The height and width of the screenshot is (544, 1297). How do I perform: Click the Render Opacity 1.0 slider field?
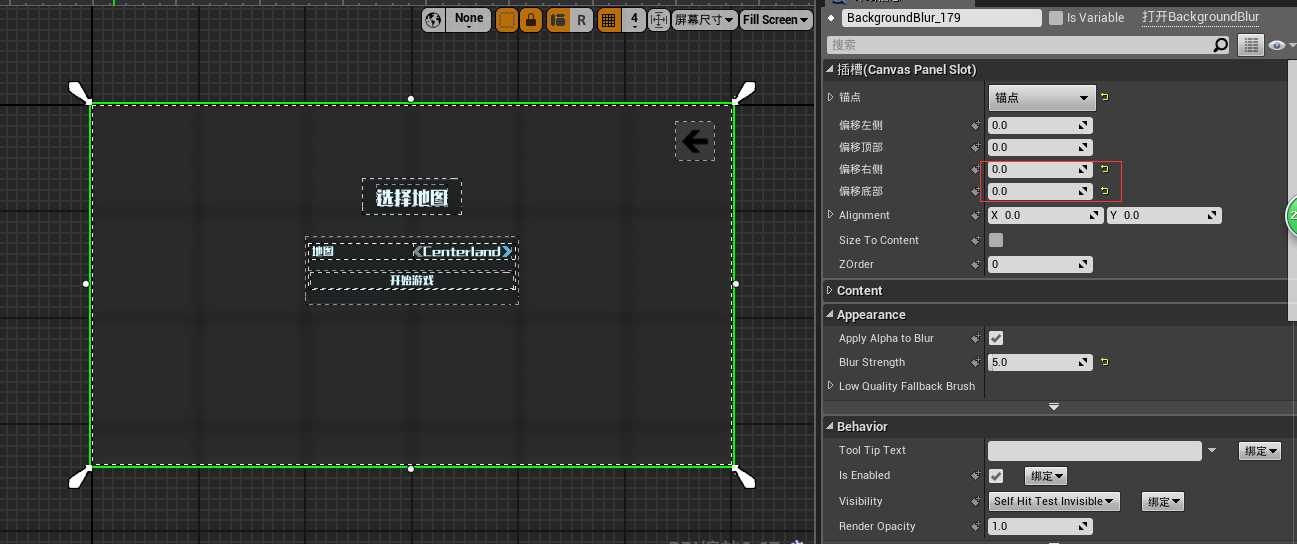point(1040,527)
